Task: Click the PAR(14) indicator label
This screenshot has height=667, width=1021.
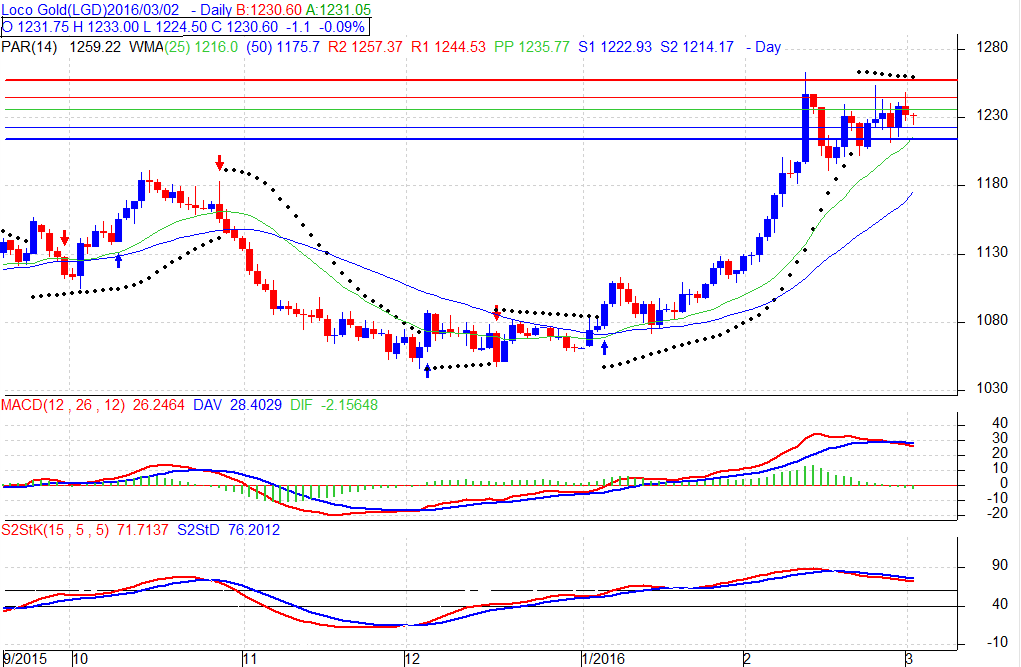Action: pyautogui.click(x=29, y=47)
